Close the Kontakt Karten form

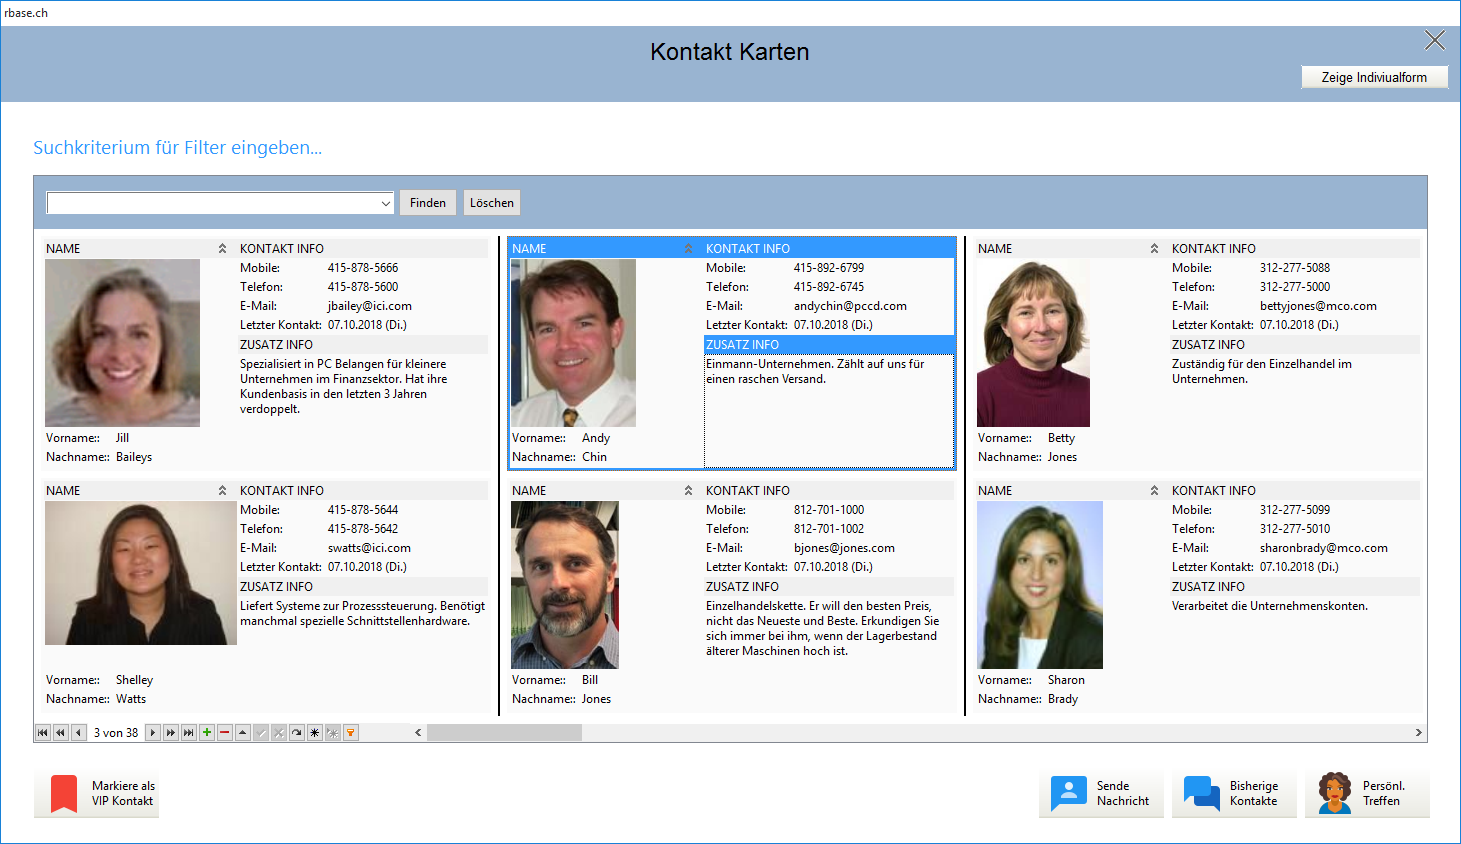click(1435, 40)
